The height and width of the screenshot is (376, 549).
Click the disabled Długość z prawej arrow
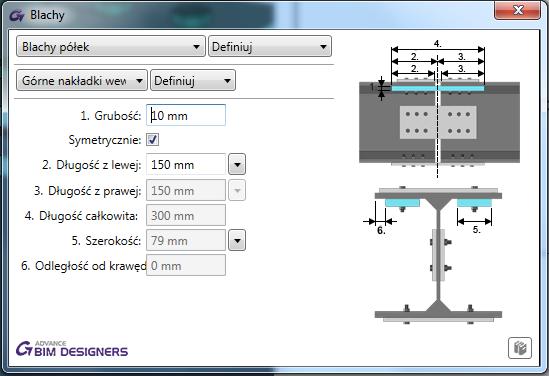point(237,190)
